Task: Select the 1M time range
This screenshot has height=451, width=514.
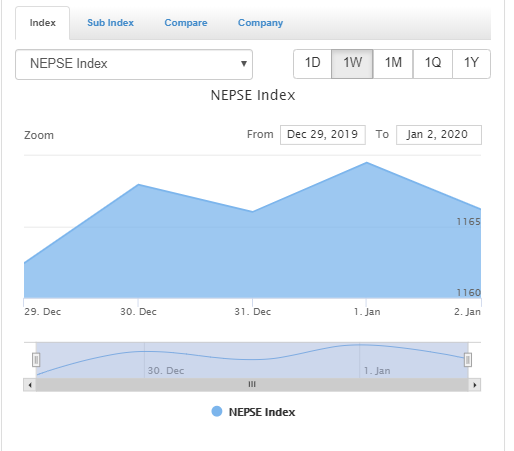Action: [x=393, y=64]
